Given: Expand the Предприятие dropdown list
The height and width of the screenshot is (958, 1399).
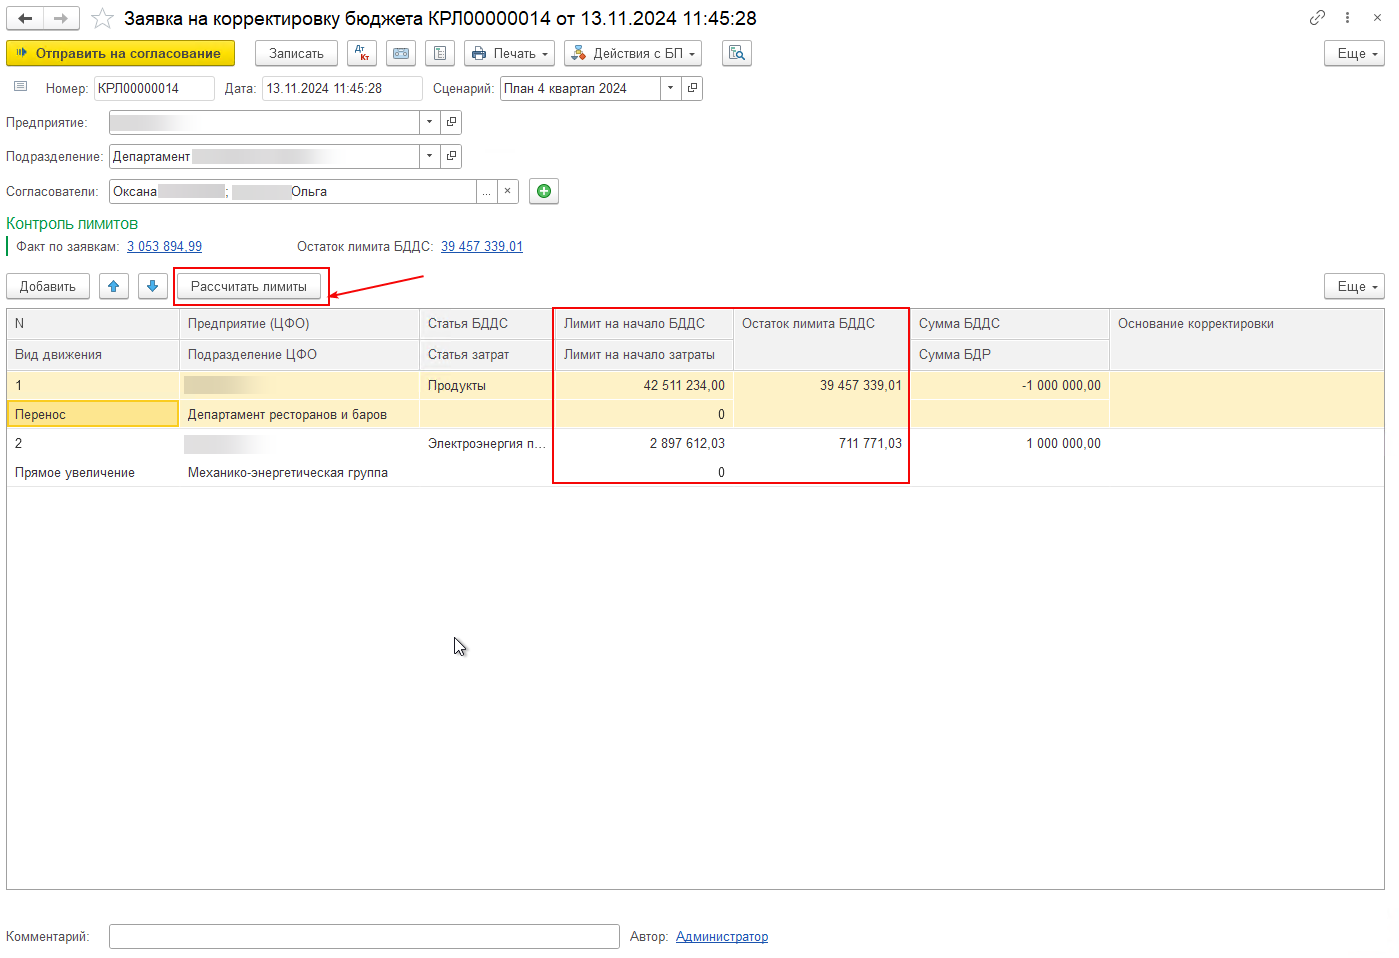Looking at the screenshot, I should (x=430, y=122).
